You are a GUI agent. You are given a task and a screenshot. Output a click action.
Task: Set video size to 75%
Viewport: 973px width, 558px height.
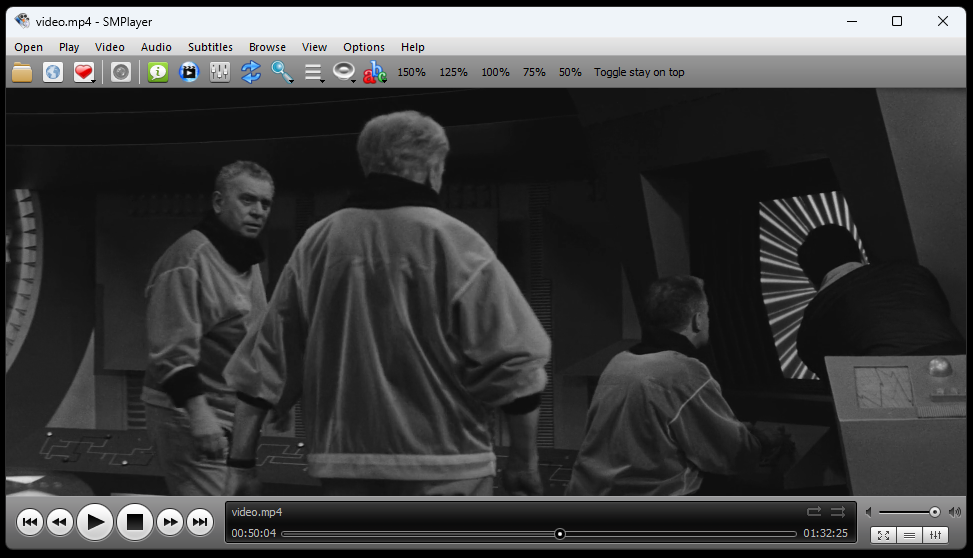pos(534,72)
